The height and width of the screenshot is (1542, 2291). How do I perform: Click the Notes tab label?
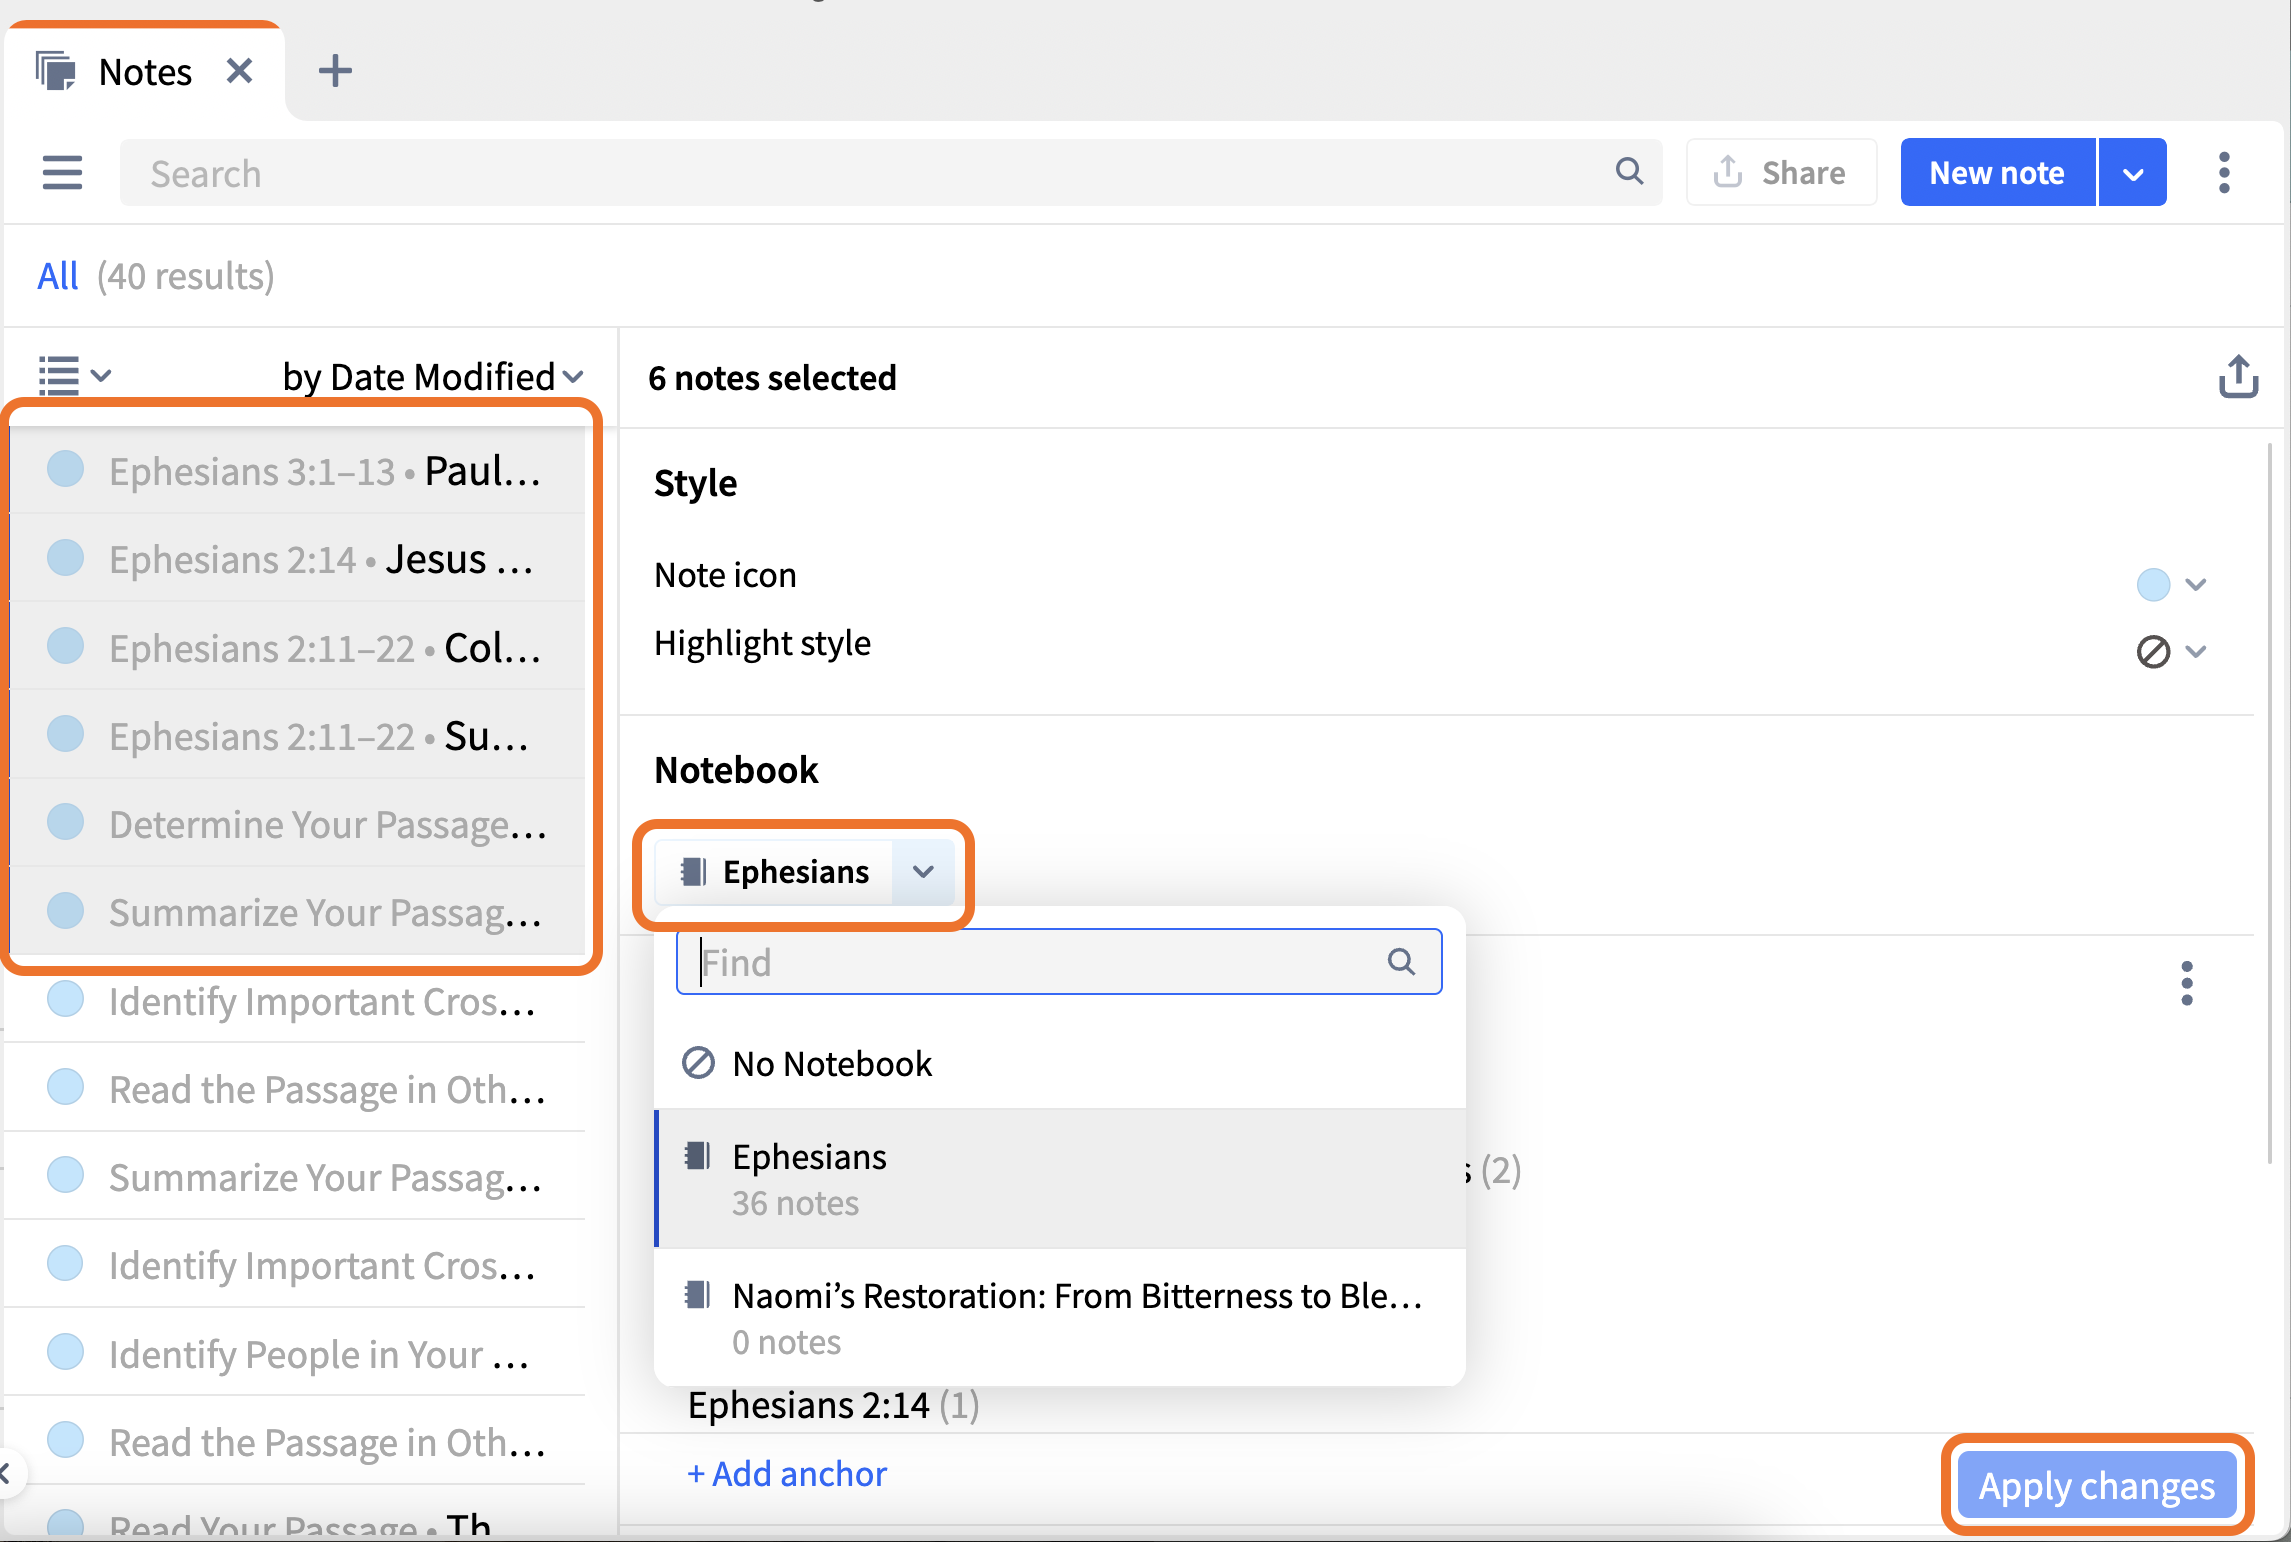point(145,72)
